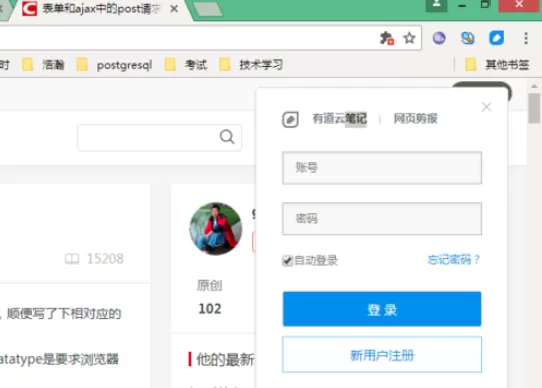The width and height of the screenshot is (542, 388).
Task: Click the 15208 read count
Action: [105, 259]
